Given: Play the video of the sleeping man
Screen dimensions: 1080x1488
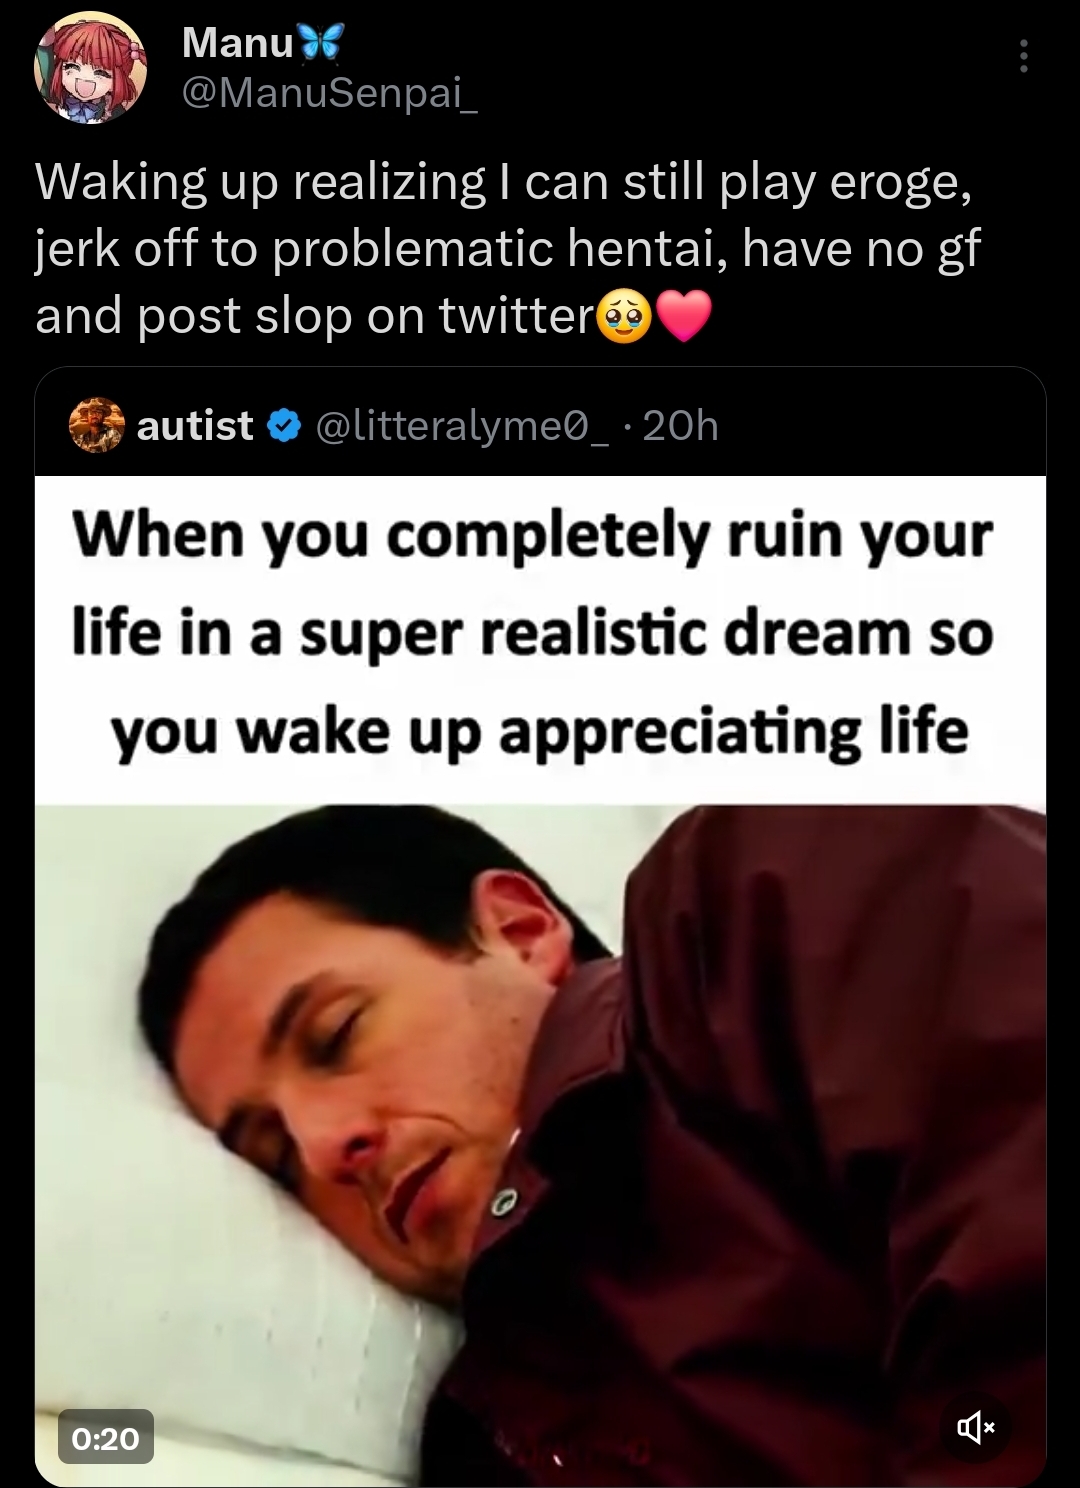Looking at the screenshot, I should pyautogui.click(x=540, y=1140).
